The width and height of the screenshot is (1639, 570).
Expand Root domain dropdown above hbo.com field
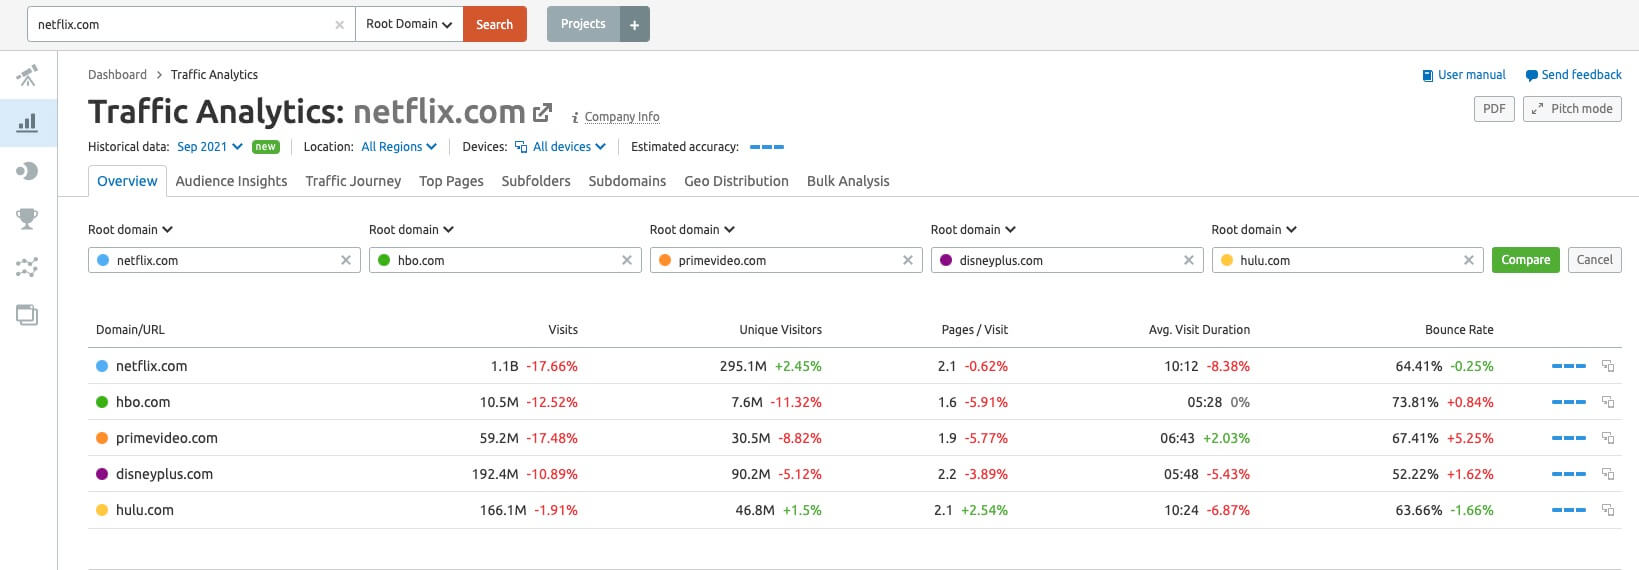[411, 230]
